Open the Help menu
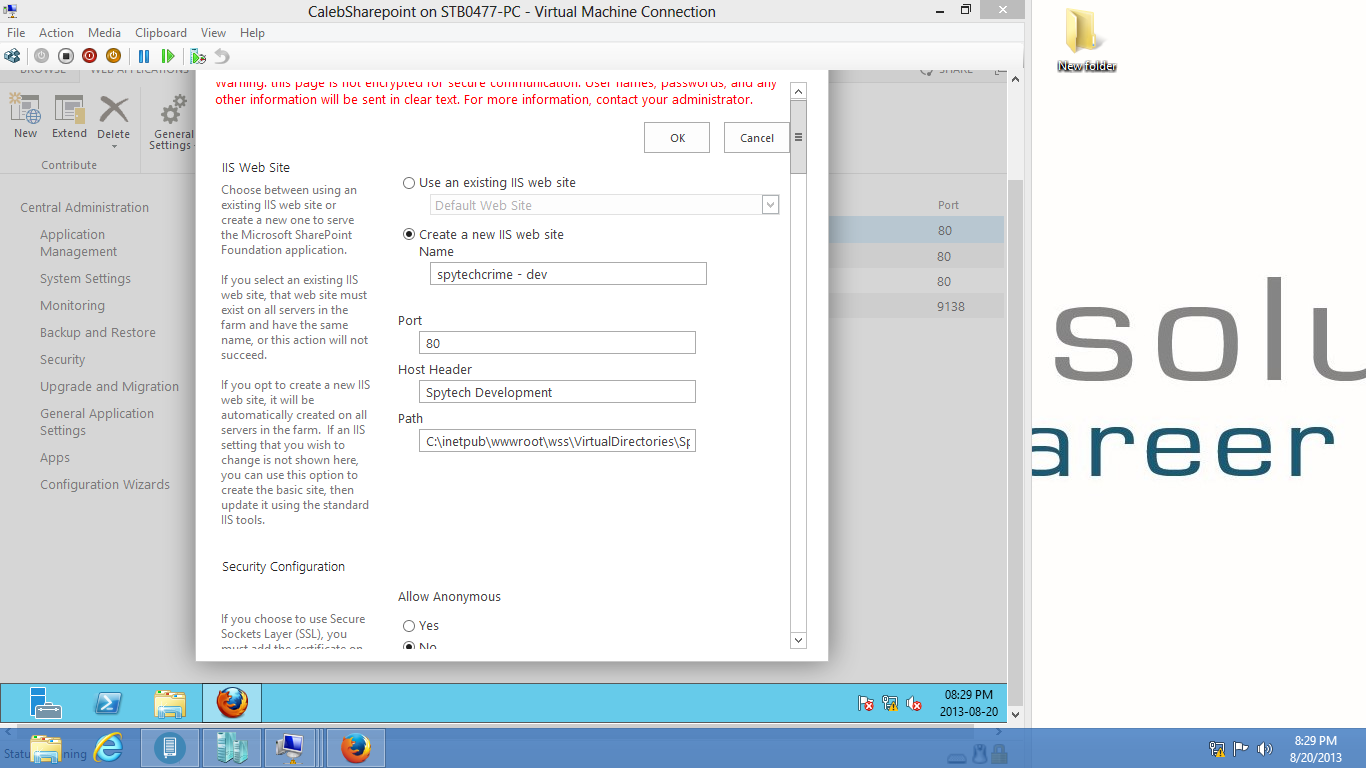The width and height of the screenshot is (1366, 768). pyautogui.click(x=252, y=33)
